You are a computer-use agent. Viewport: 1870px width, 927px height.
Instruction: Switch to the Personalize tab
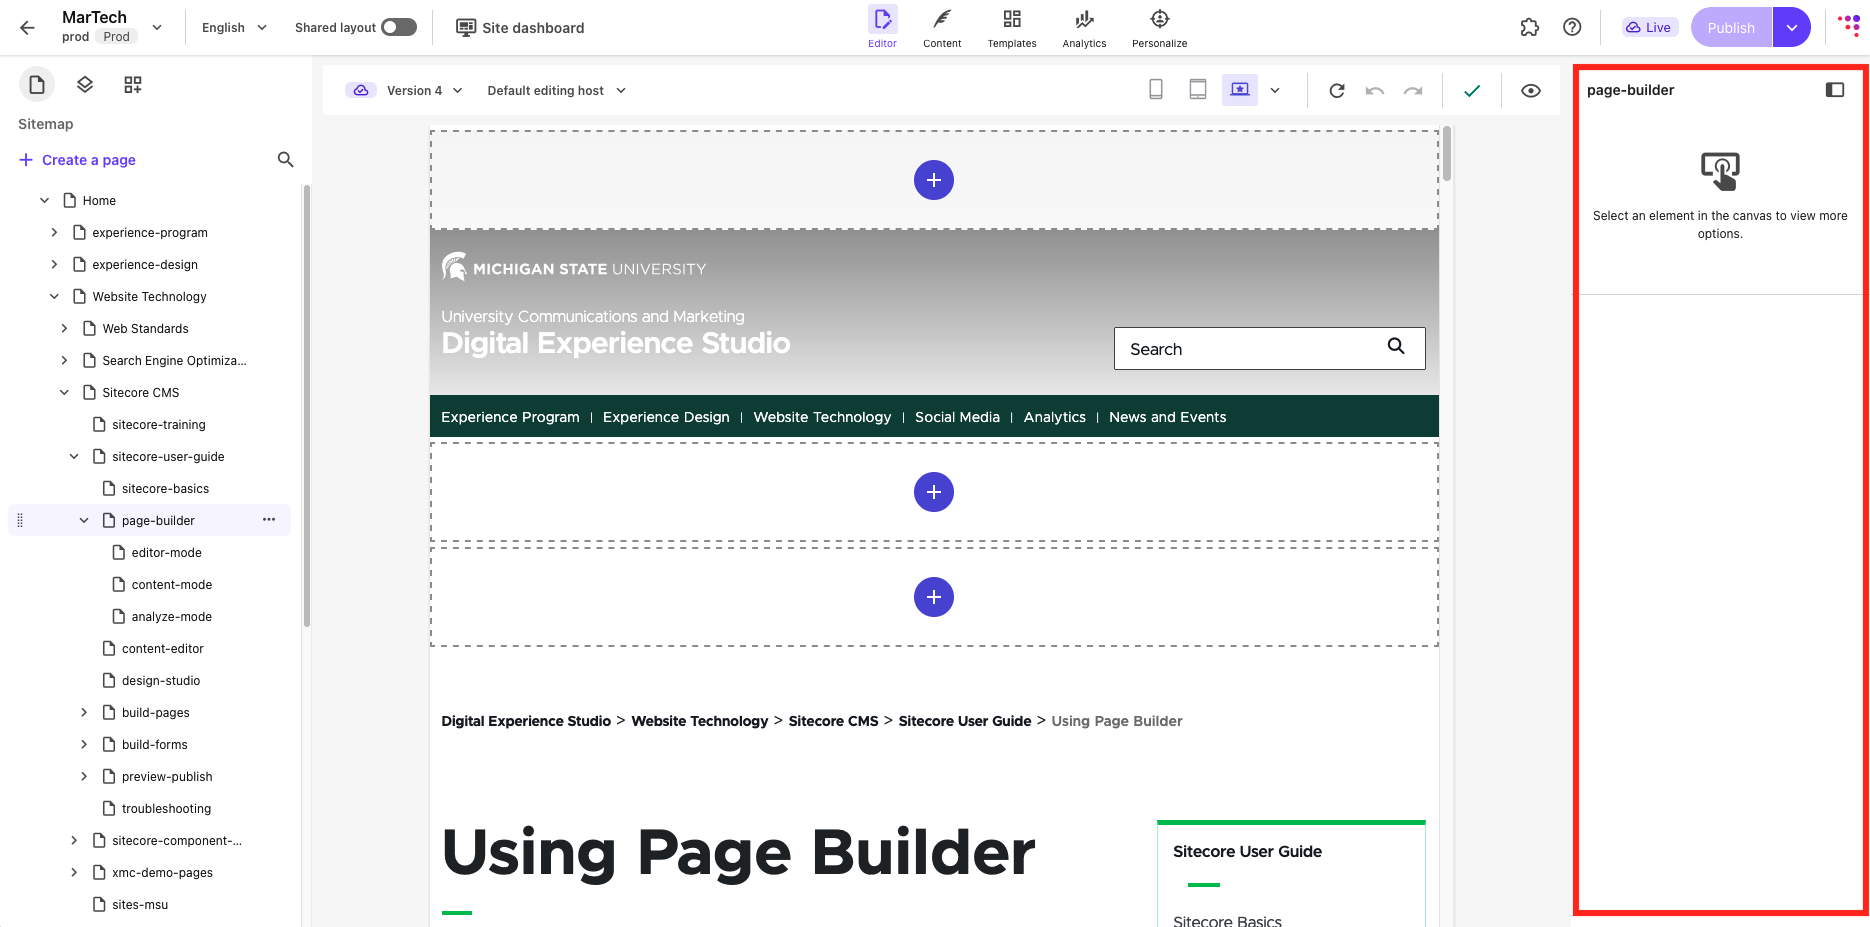point(1160,28)
